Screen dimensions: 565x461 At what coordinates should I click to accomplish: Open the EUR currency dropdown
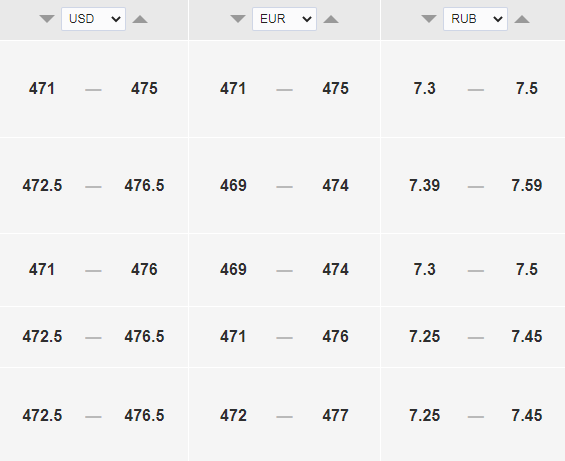click(x=284, y=19)
